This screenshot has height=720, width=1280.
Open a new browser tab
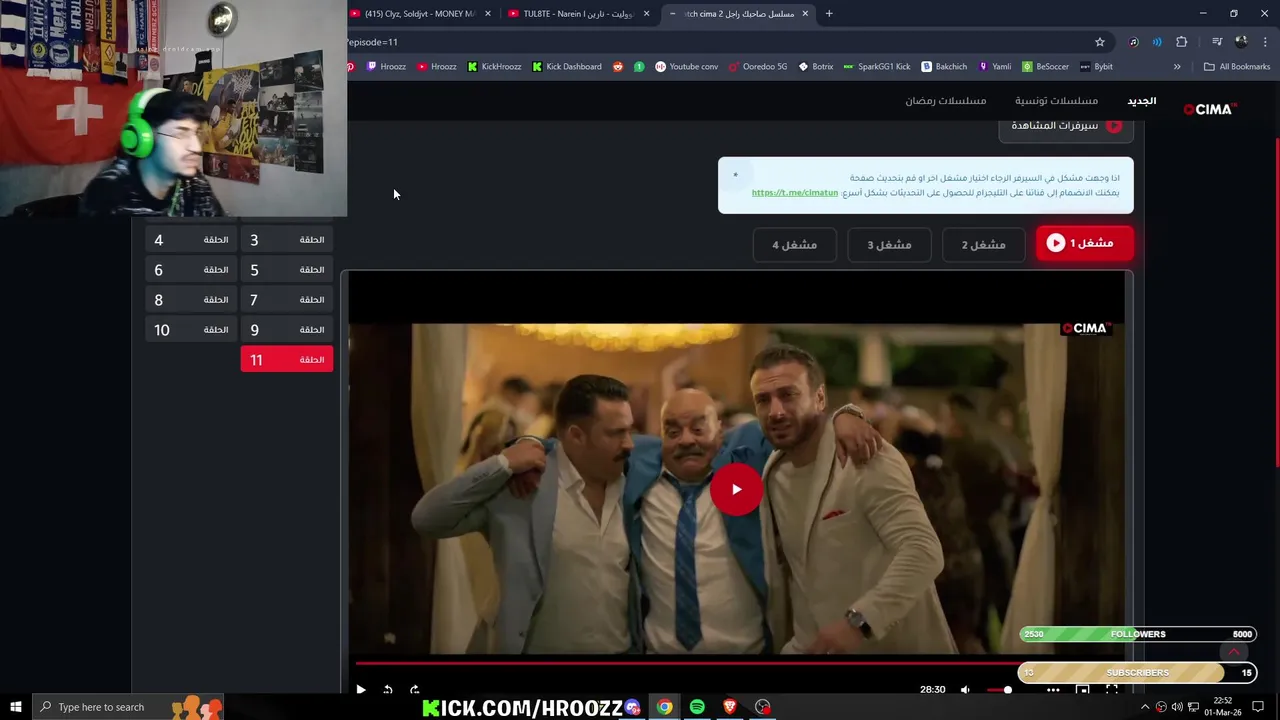tap(829, 14)
